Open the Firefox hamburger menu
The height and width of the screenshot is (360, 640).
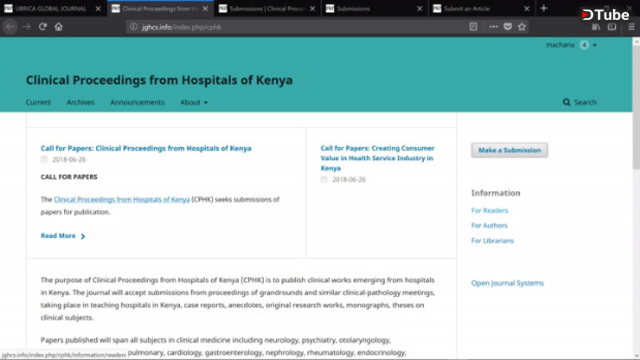(x=631, y=27)
